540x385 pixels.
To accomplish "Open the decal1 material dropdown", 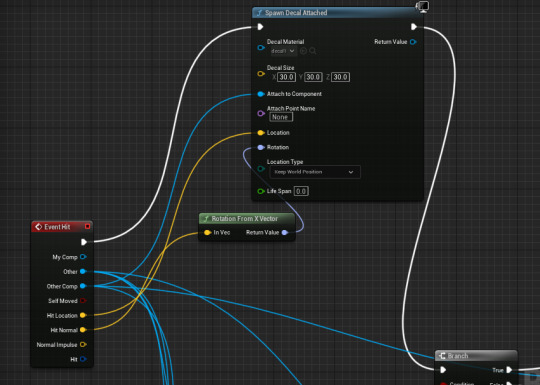I will 283,51.
